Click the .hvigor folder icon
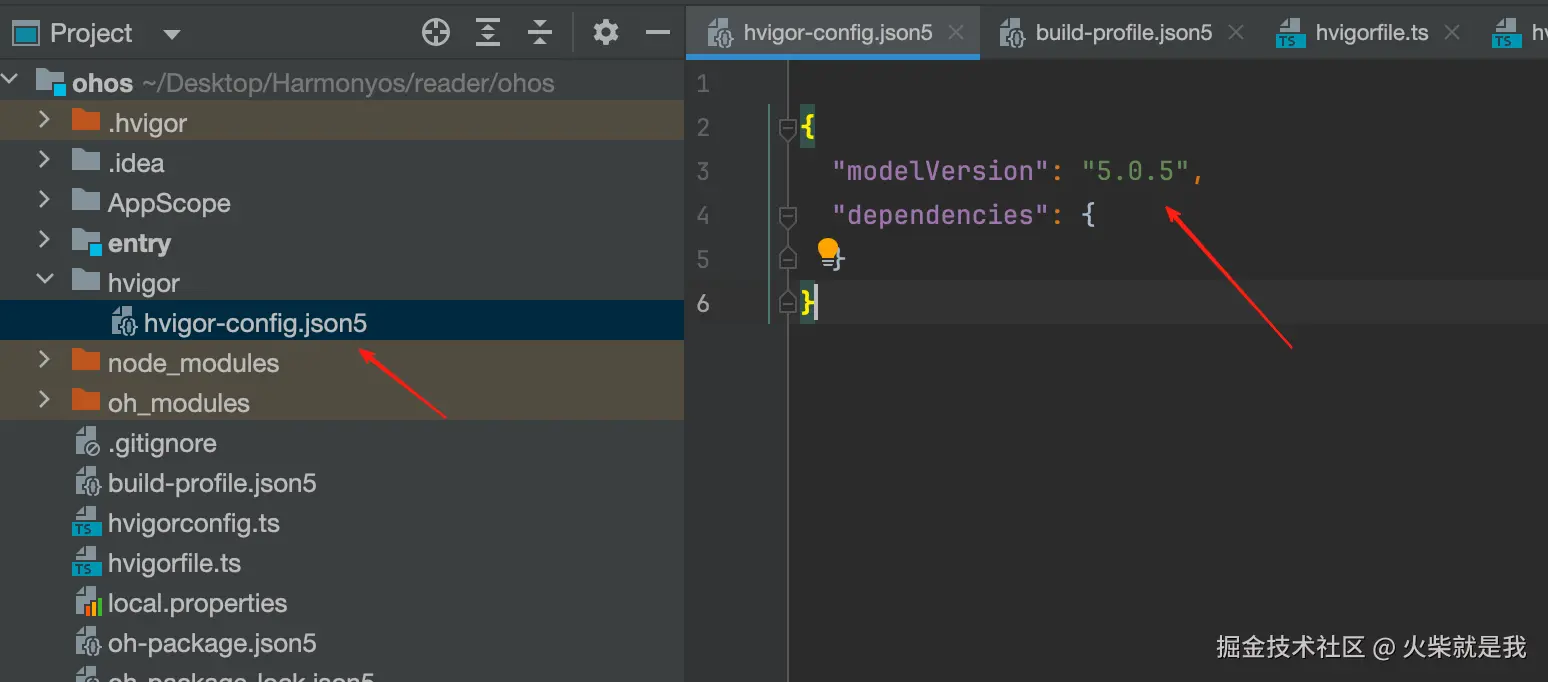Image resolution: width=1548 pixels, height=682 pixels. pos(86,121)
